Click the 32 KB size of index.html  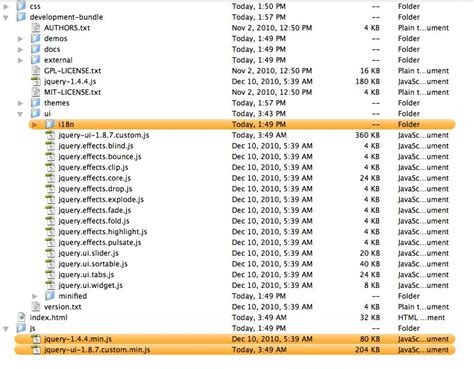click(370, 317)
